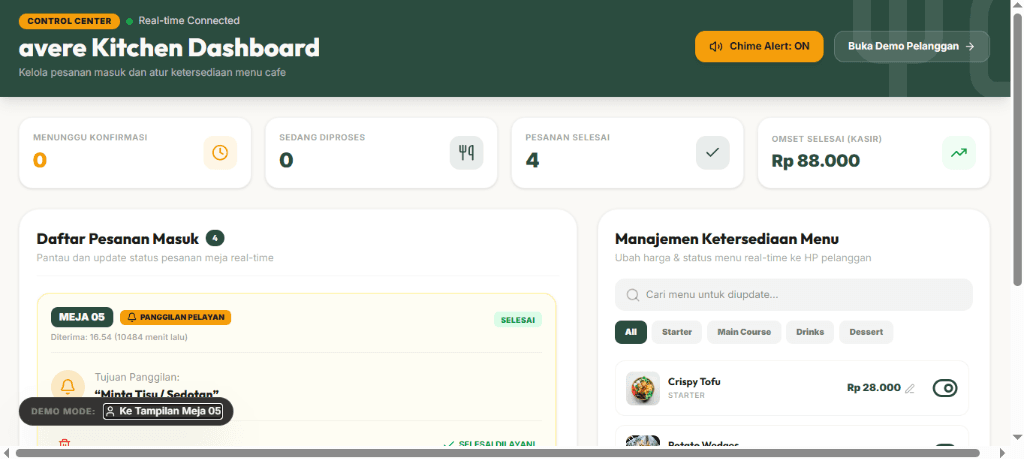Click the Rp 28.000 Crispy Tofu price

pos(874,388)
